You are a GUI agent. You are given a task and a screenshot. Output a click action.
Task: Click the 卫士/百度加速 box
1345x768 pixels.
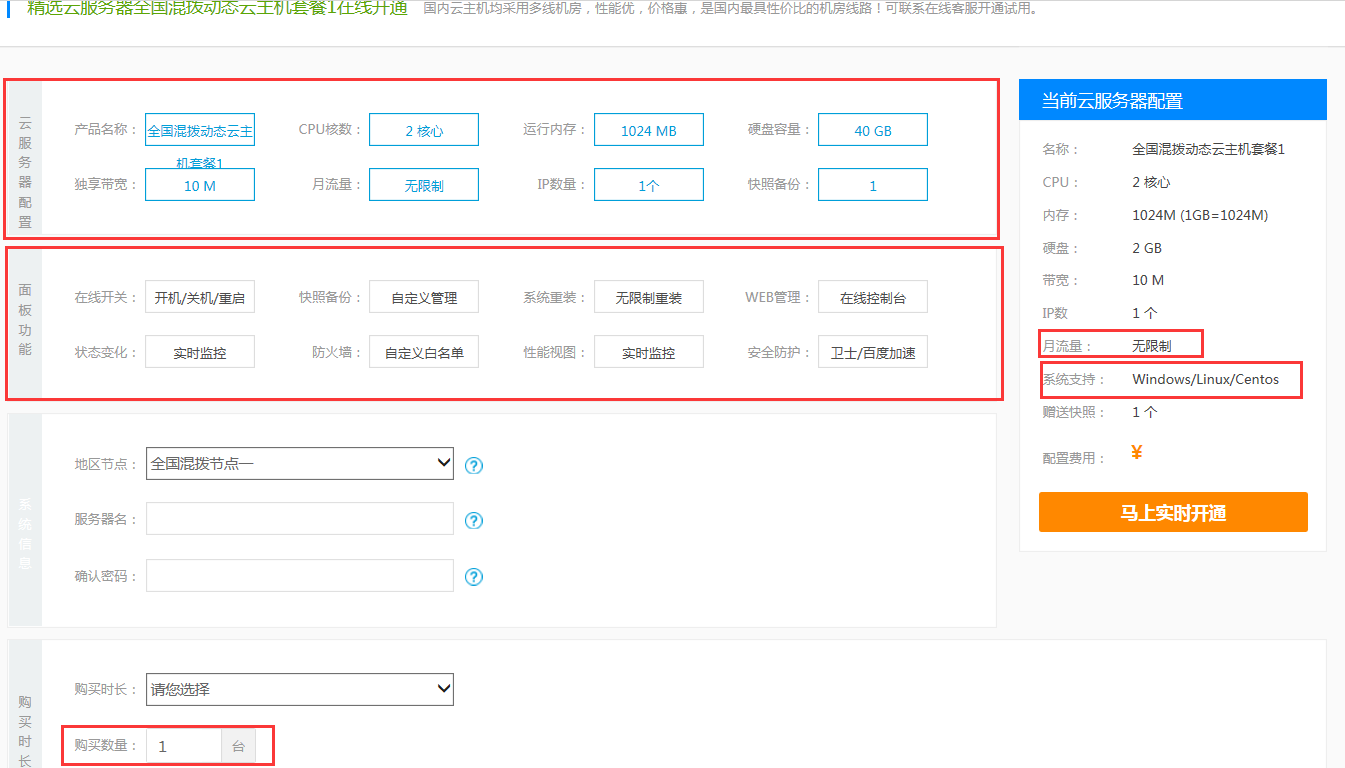pos(873,352)
